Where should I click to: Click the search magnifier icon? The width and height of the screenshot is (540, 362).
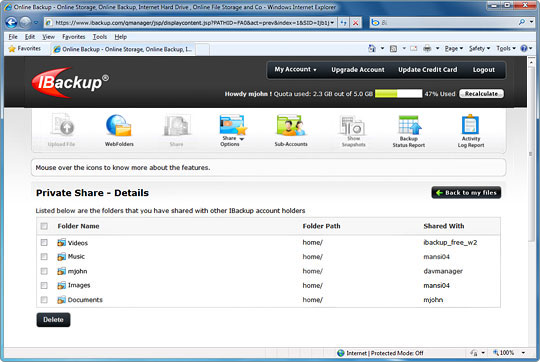tap(522, 22)
